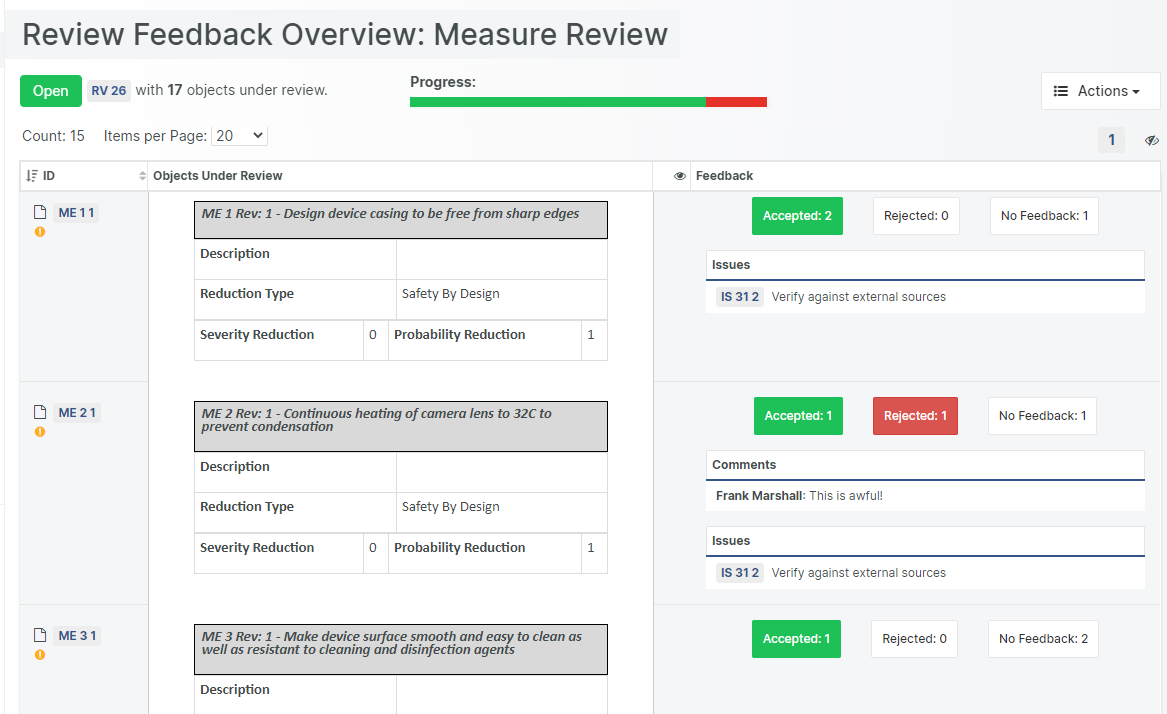Click the document icon beside ME 1
Image resolution: width=1167 pixels, height=714 pixels.
(x=40, y=212)
